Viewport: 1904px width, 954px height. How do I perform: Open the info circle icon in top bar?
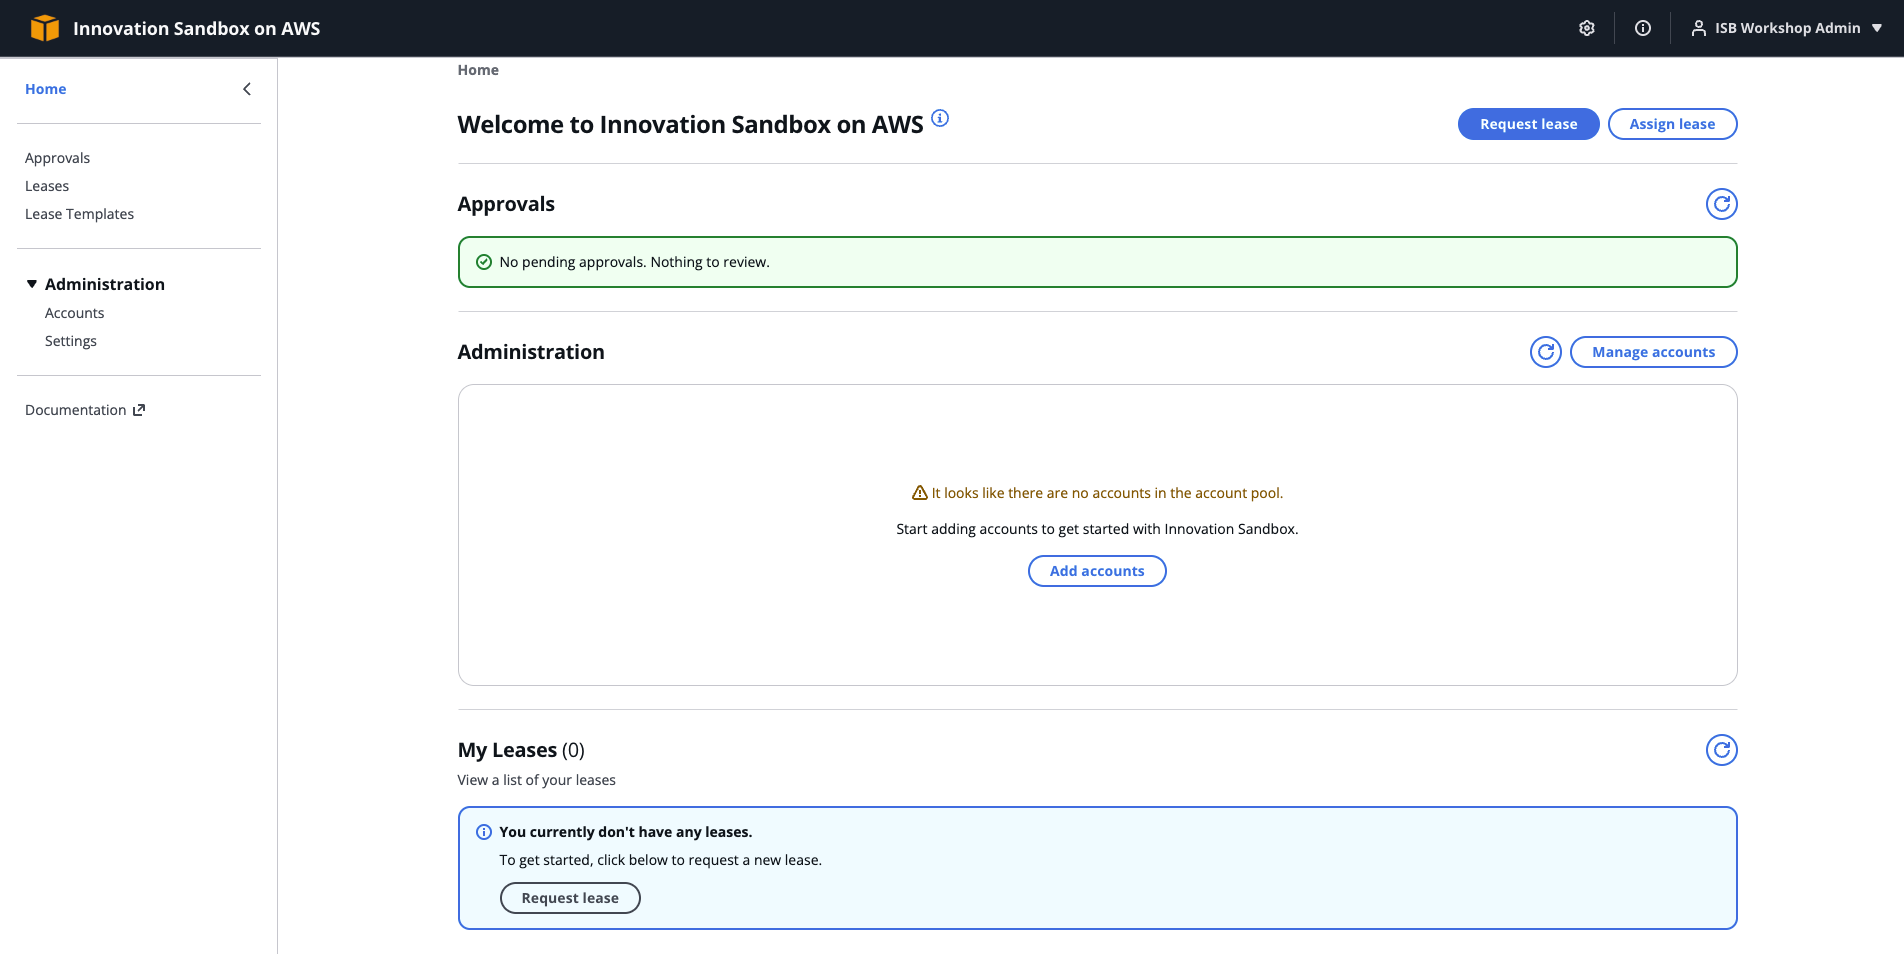(1642, 28)
